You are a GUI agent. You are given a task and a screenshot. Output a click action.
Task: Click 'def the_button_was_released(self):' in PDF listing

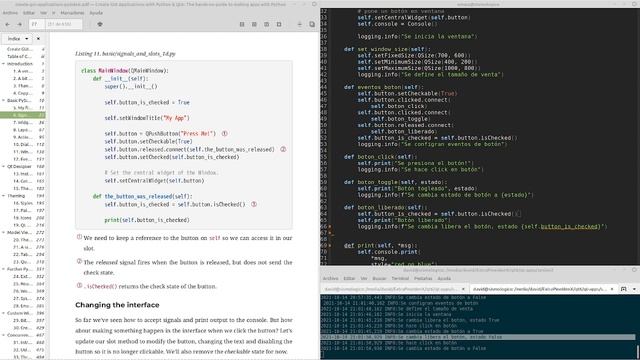142,197
